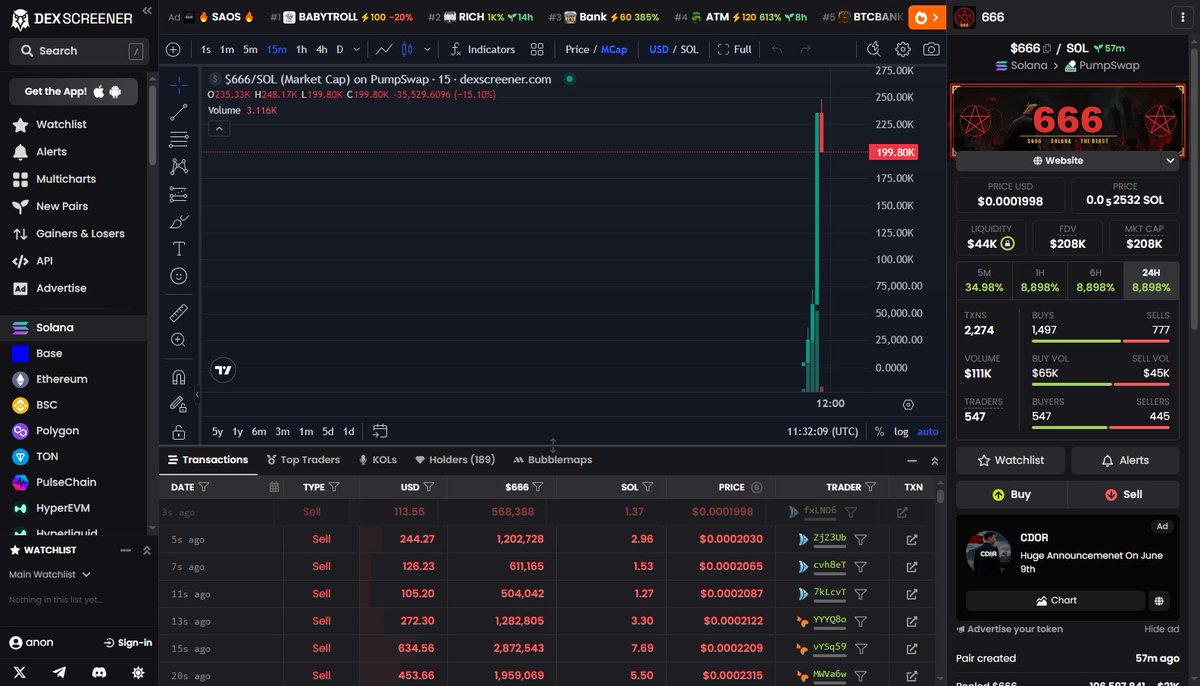Switch chart currency to USD
This screenshot has width=1200, height=686.
(x=659, y=49)
